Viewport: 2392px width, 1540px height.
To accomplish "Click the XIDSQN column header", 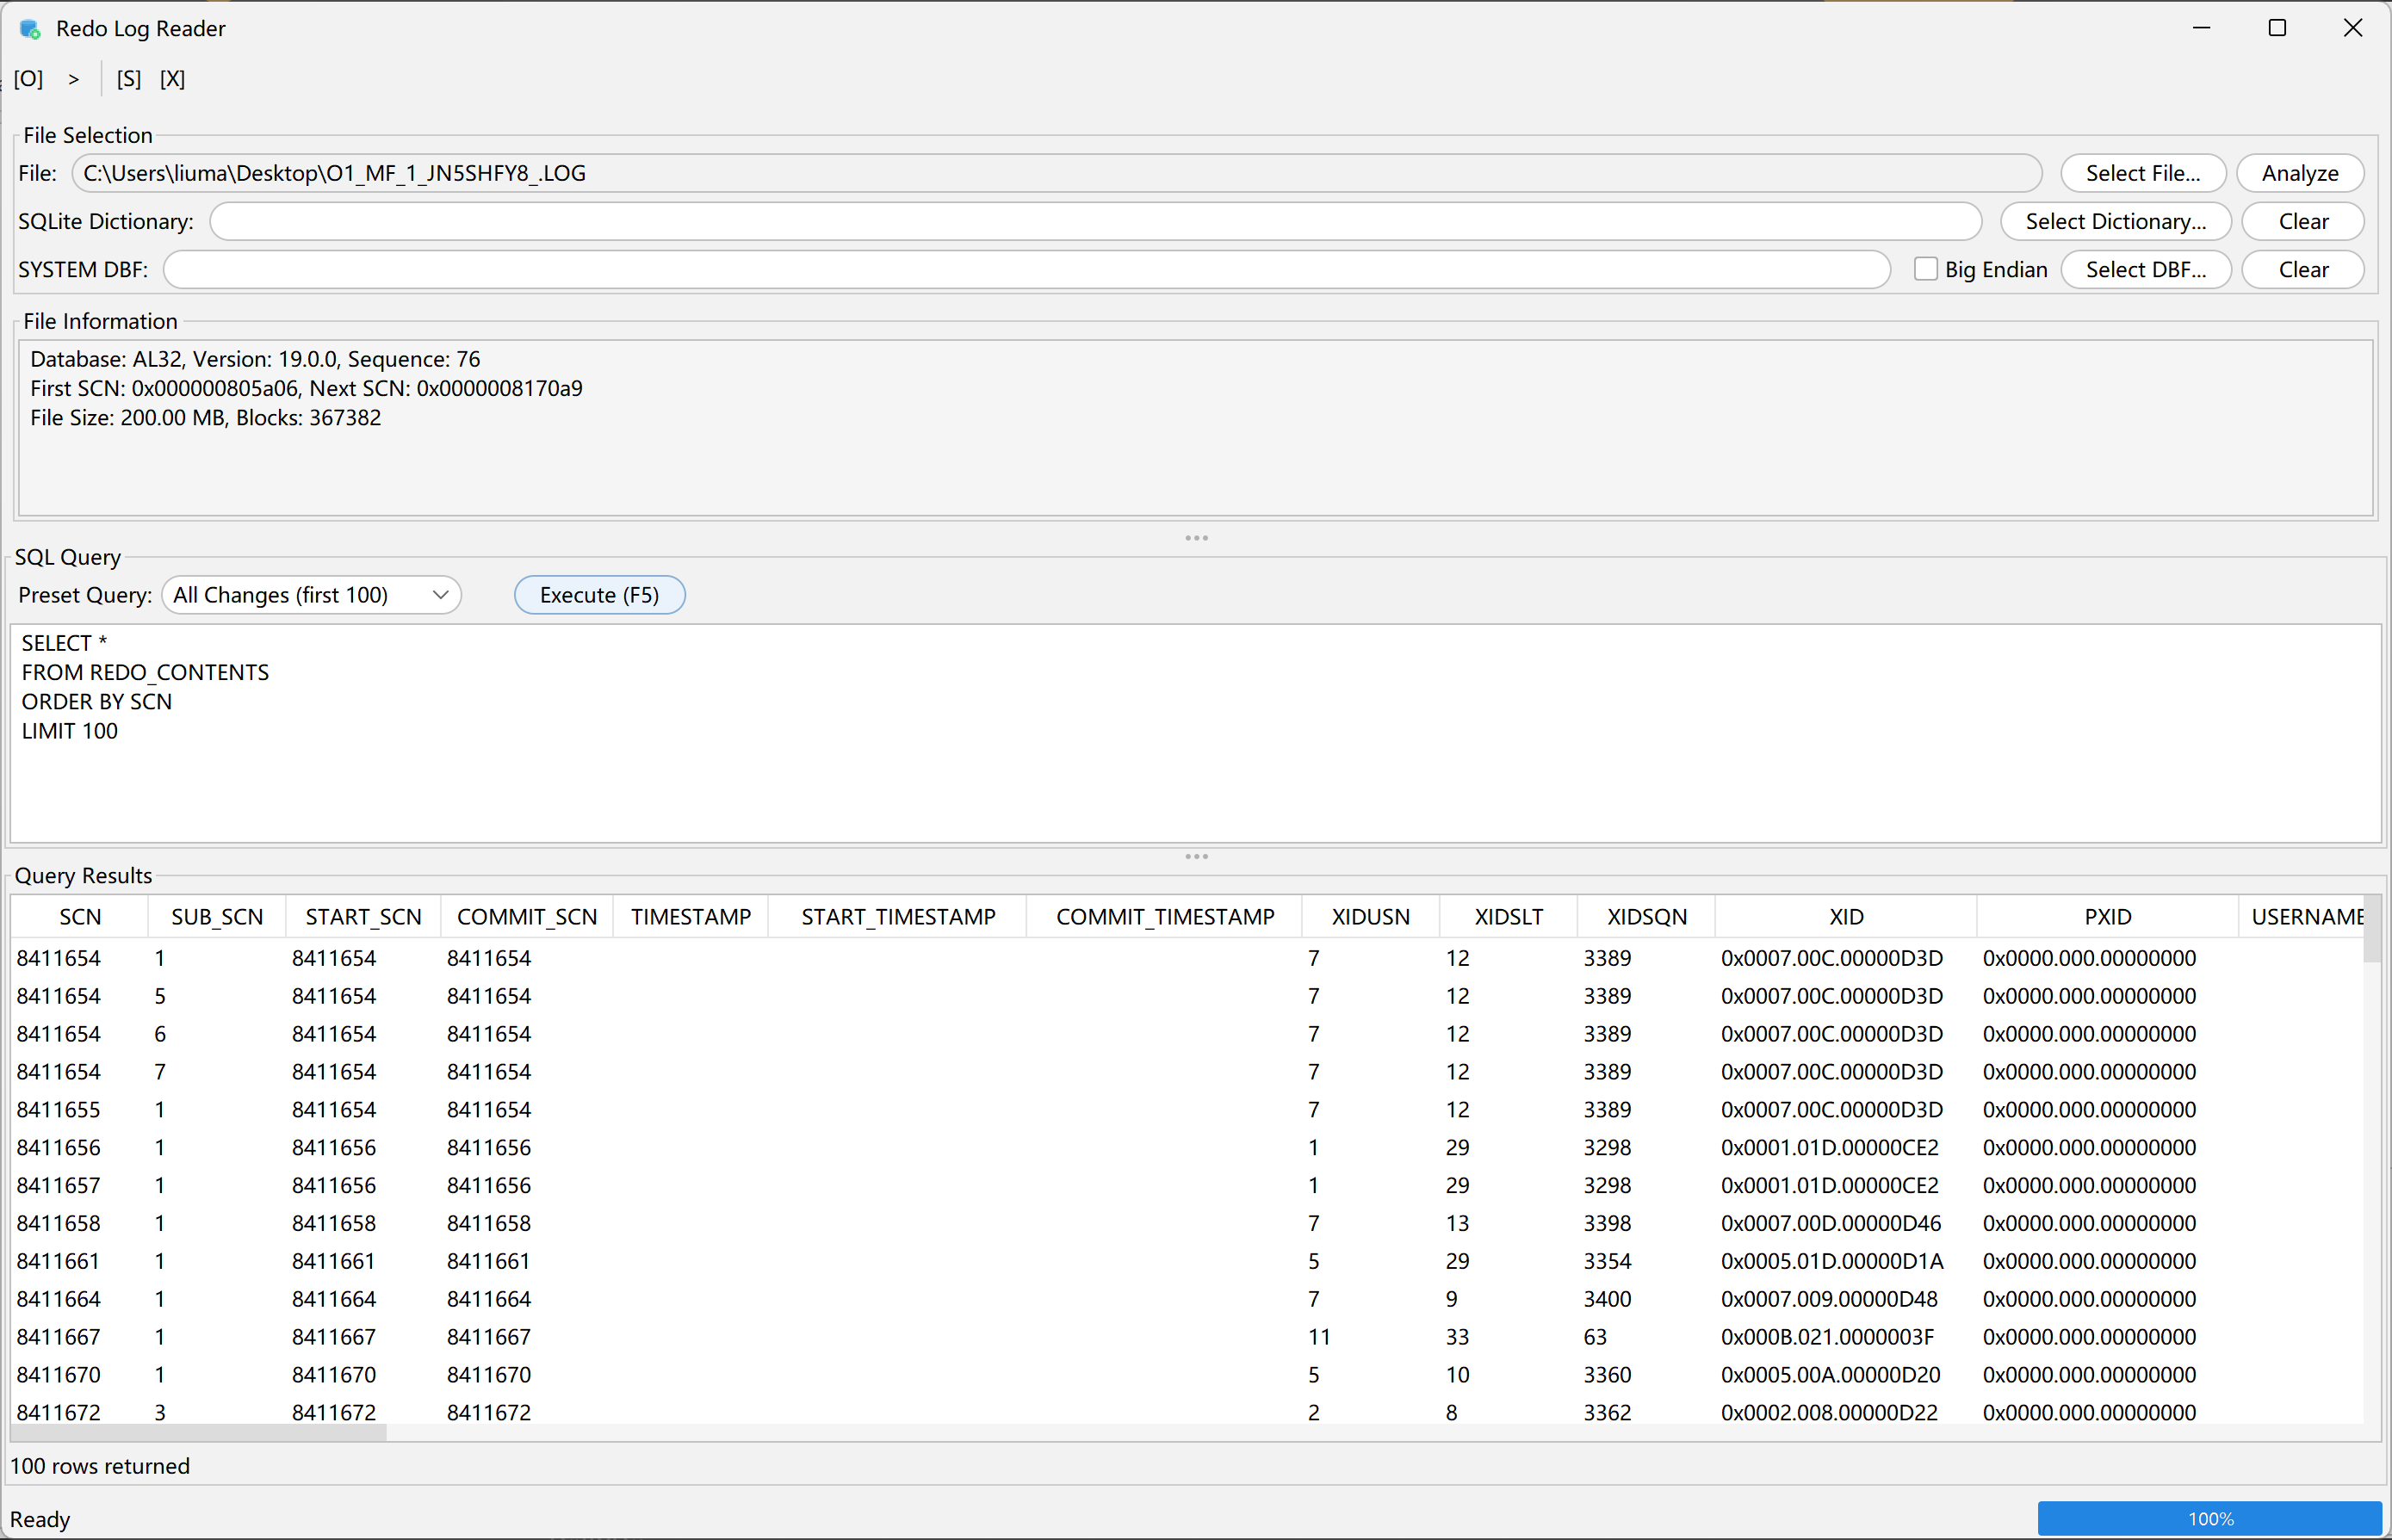I will 1647,917.
